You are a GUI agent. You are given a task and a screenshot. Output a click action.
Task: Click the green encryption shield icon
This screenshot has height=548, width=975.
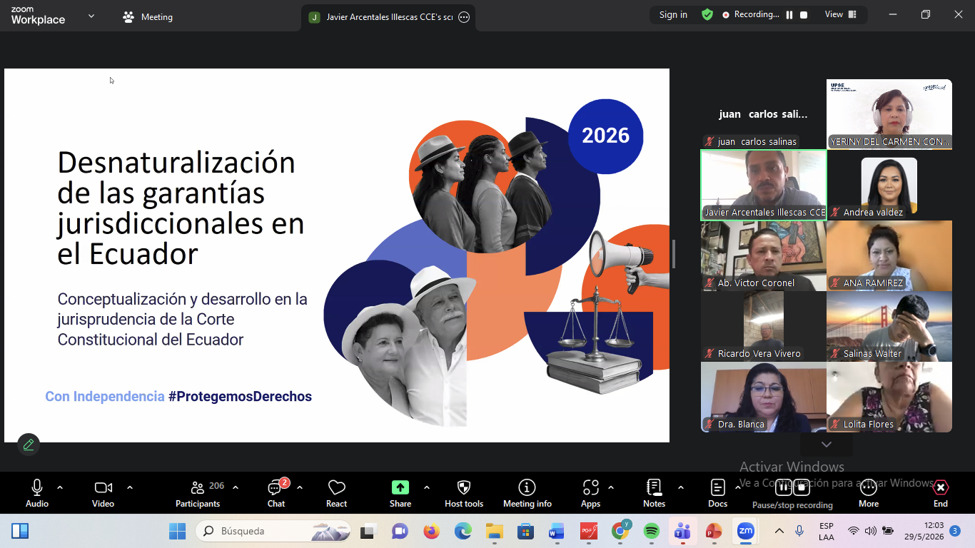pos(707,14)
